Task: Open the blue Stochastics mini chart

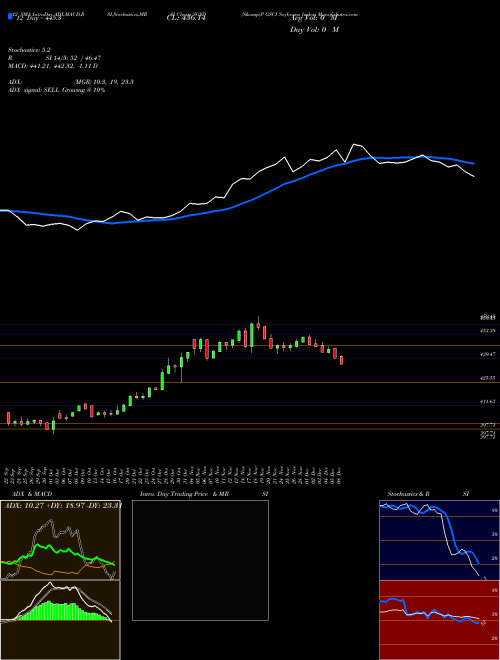Action: (x=439, y=540)
